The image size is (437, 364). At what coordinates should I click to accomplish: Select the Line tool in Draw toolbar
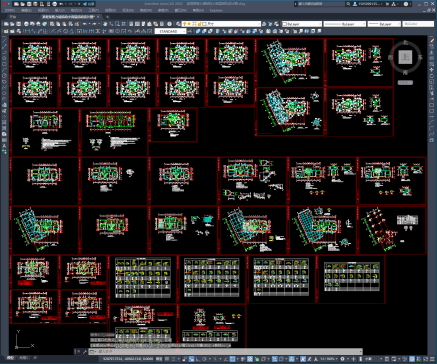[4, 40]
